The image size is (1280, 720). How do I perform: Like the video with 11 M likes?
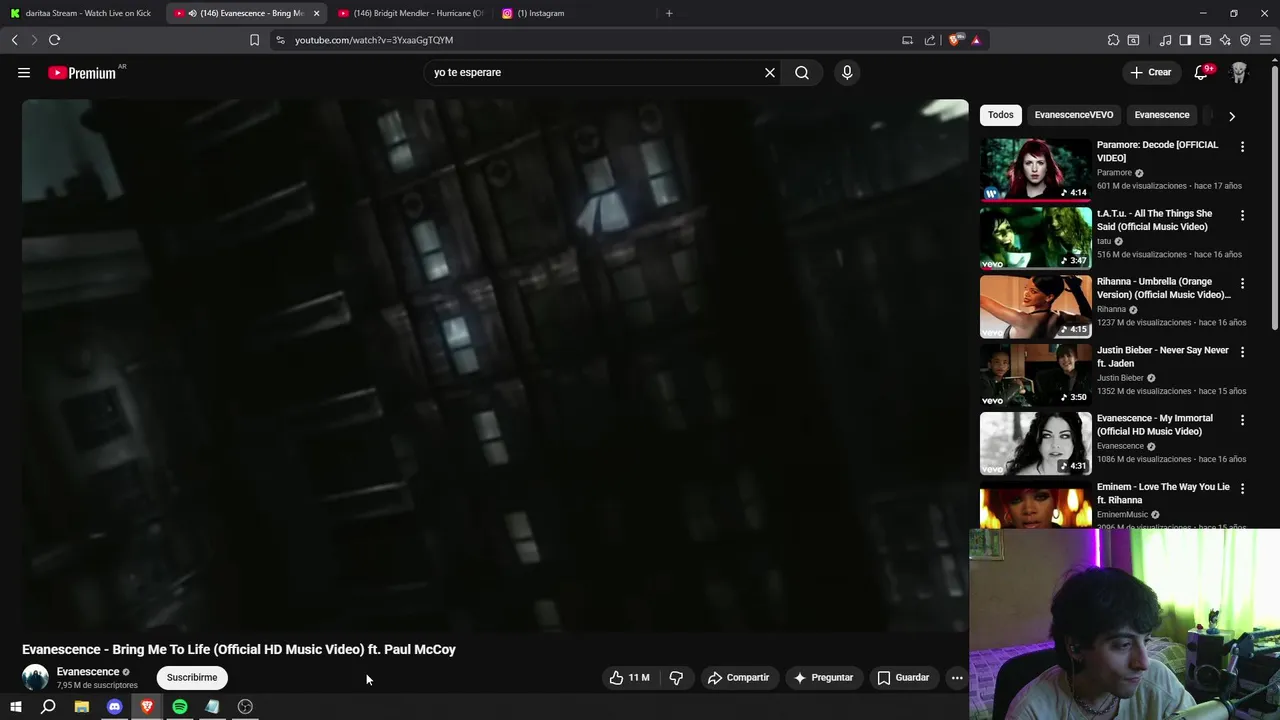click(x=630, y=678)
